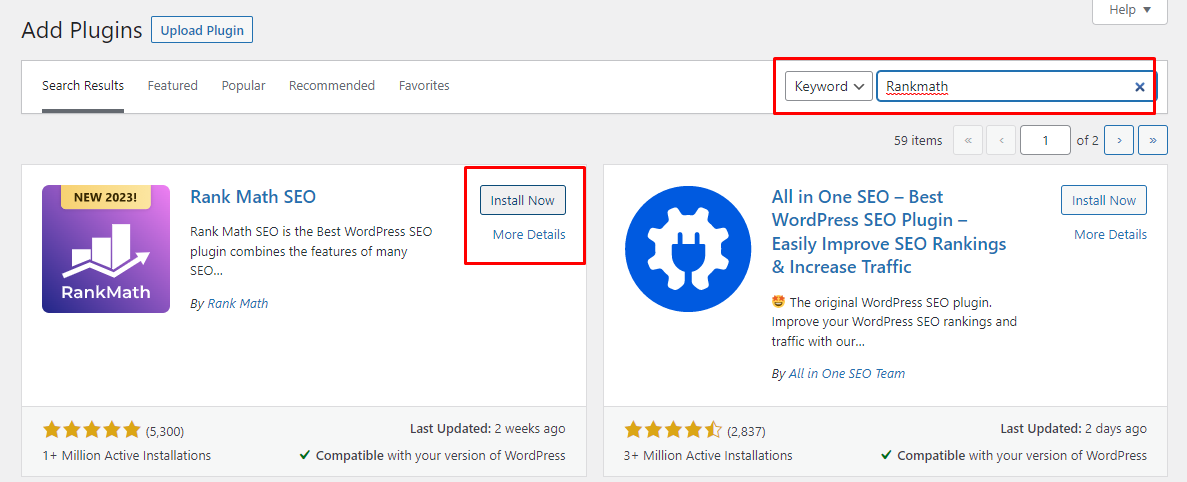Open the Rank Math SEO plugin logo
The image size is (1187, 482).
coord(106,249)
